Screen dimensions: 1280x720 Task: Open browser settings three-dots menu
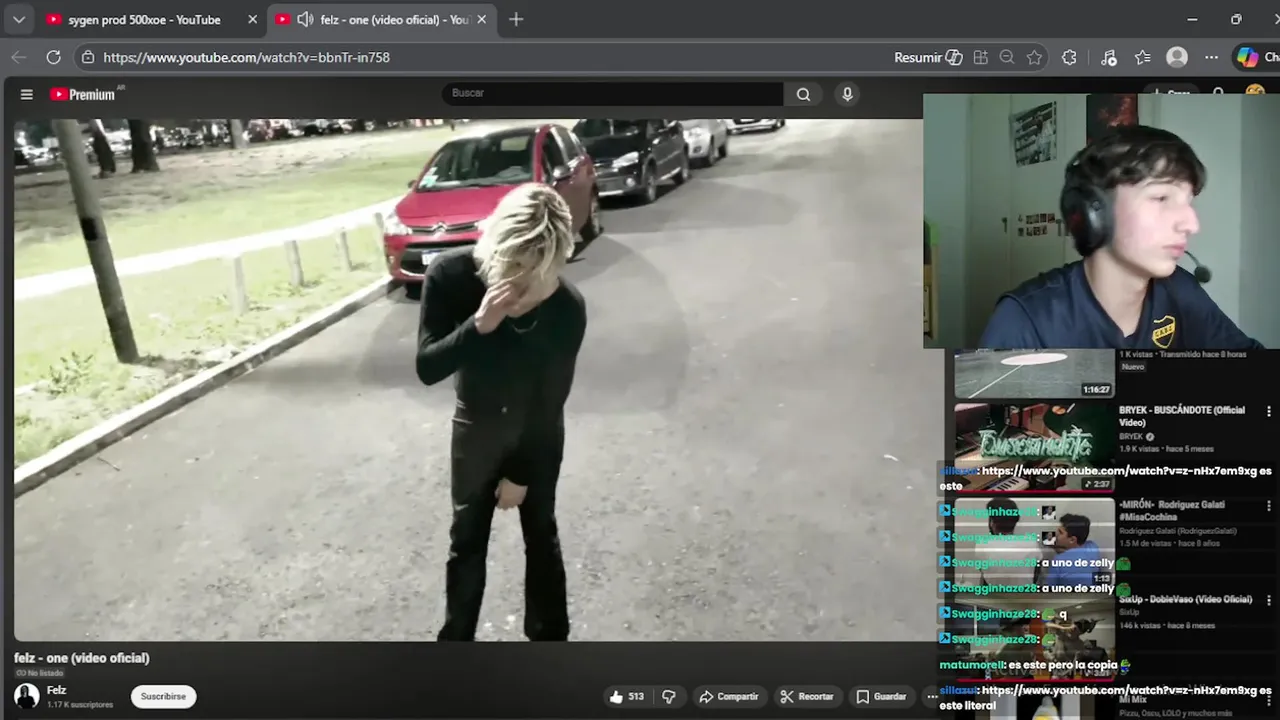click(1212, 57)
